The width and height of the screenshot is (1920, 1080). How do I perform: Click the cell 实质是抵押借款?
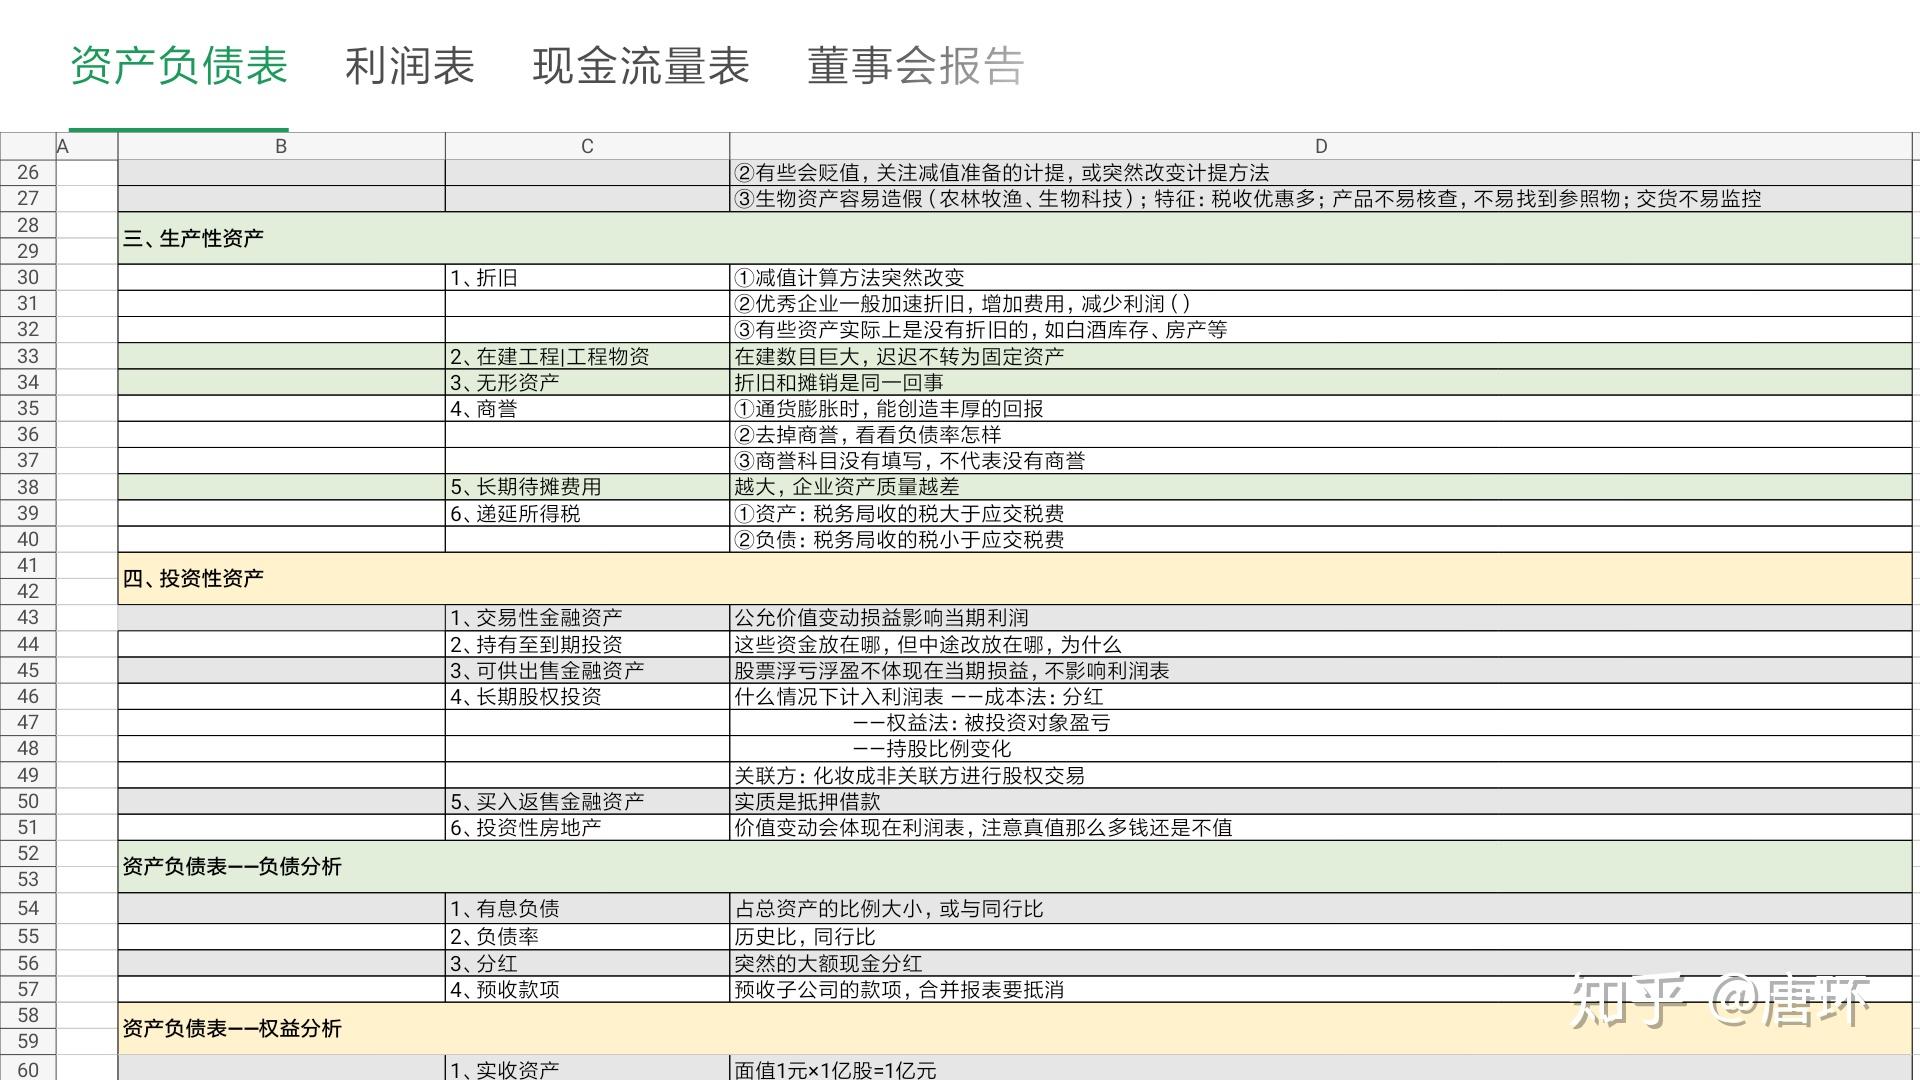[1321, 801]
